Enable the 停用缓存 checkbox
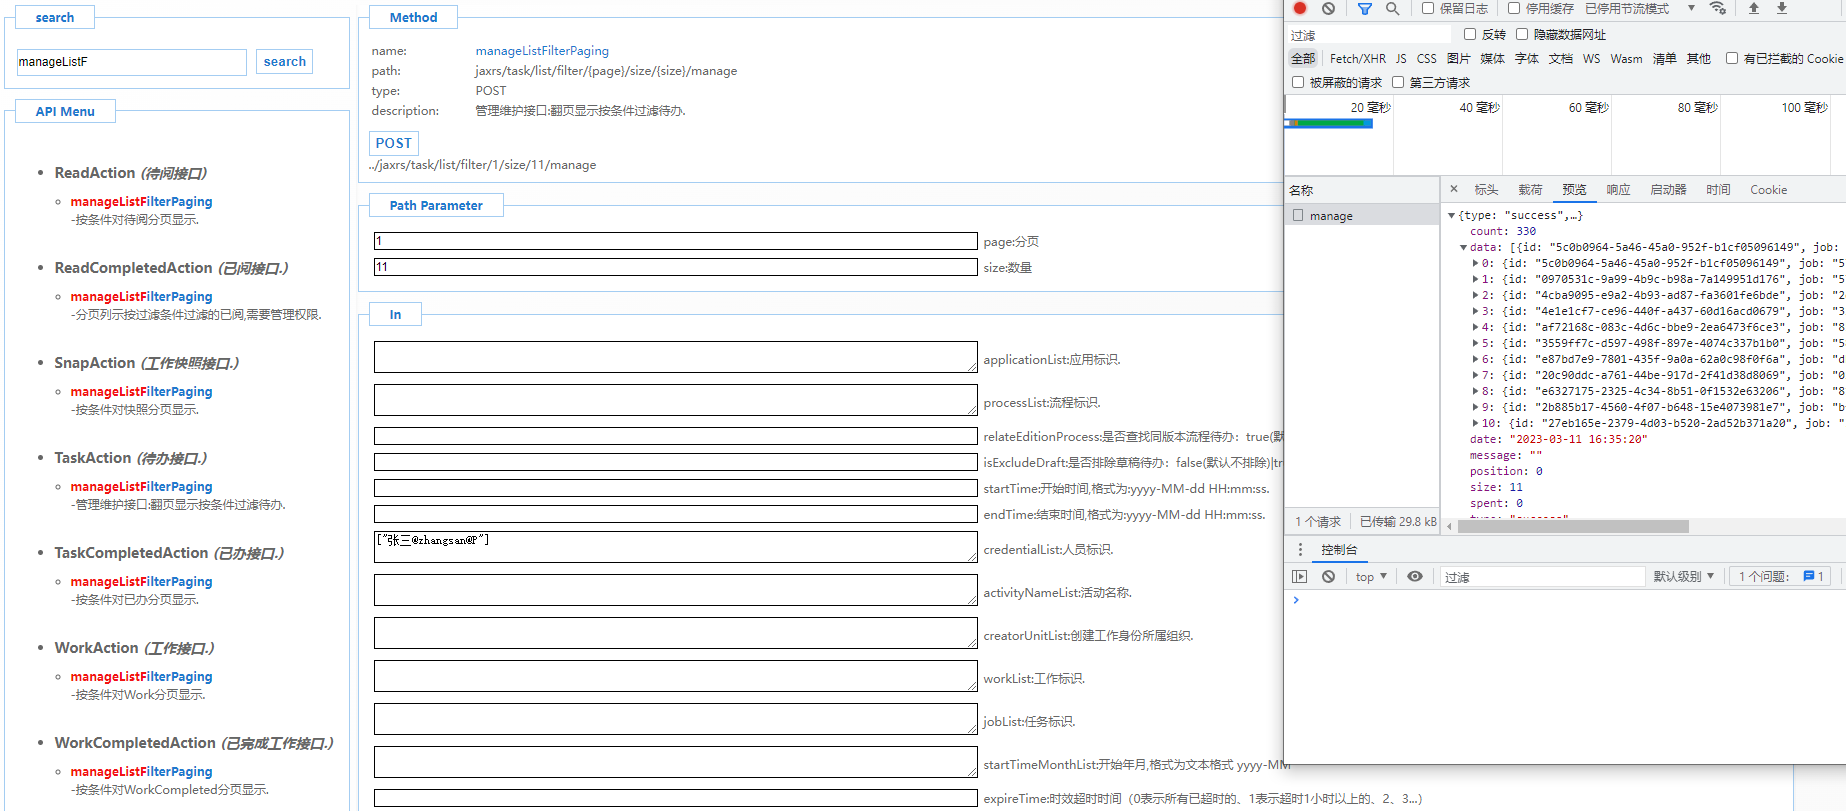The width and height of the screenshot is (1846, 811). point(1514,8)
